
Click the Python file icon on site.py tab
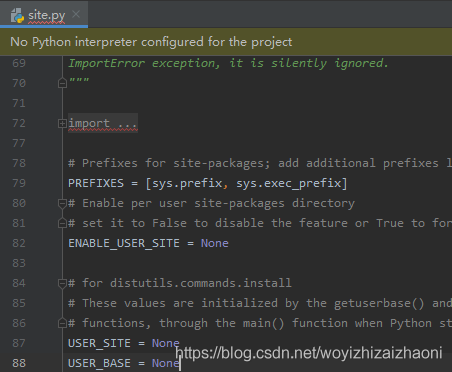(x=17, y=15)
